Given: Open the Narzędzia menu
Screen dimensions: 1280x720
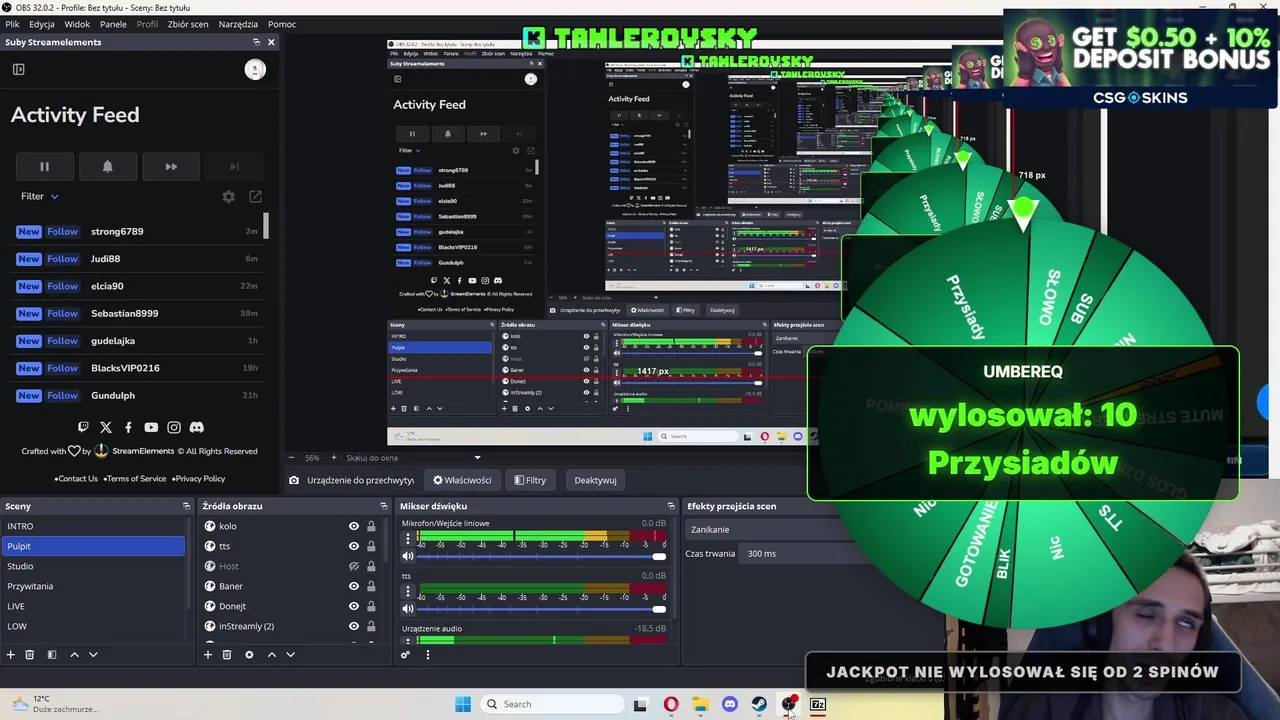Looking at the screenshot, I should point(238,24).
